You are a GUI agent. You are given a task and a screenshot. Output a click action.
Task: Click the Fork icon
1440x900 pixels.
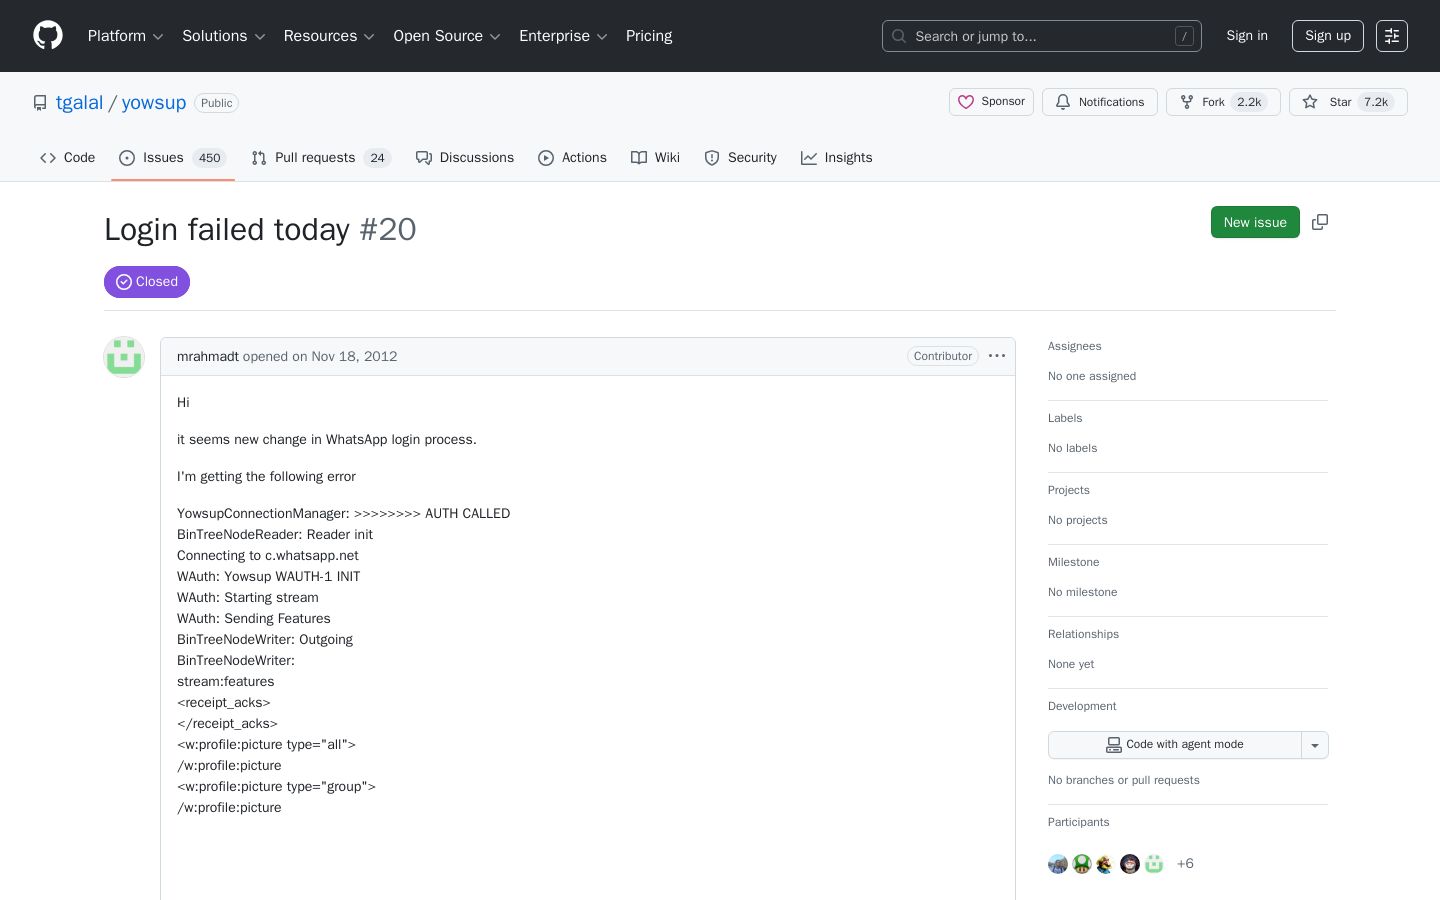pos(1187,102)
